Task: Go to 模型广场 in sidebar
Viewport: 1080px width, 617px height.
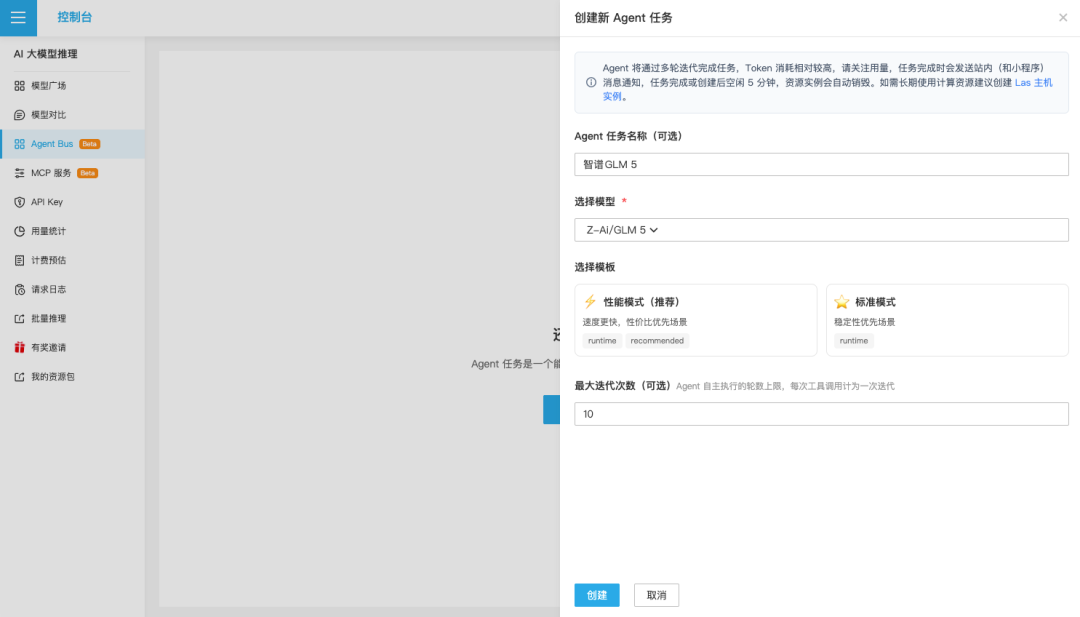Action: [x=72, y=86]
